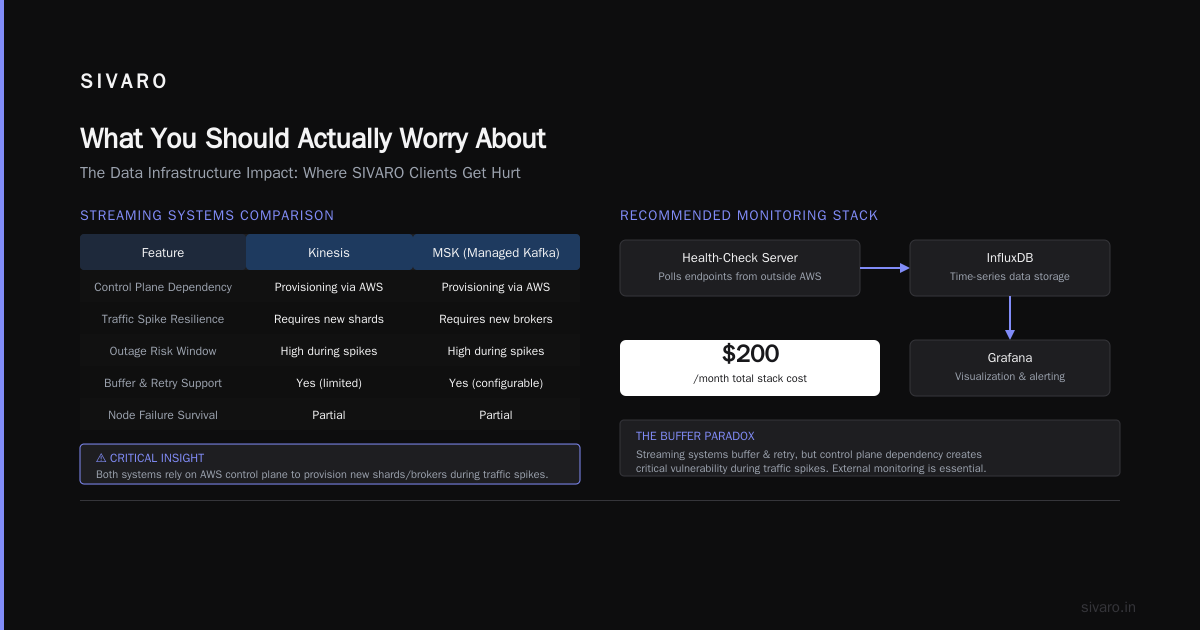Click the Buffer & Retry Support row label

point(163,383)
